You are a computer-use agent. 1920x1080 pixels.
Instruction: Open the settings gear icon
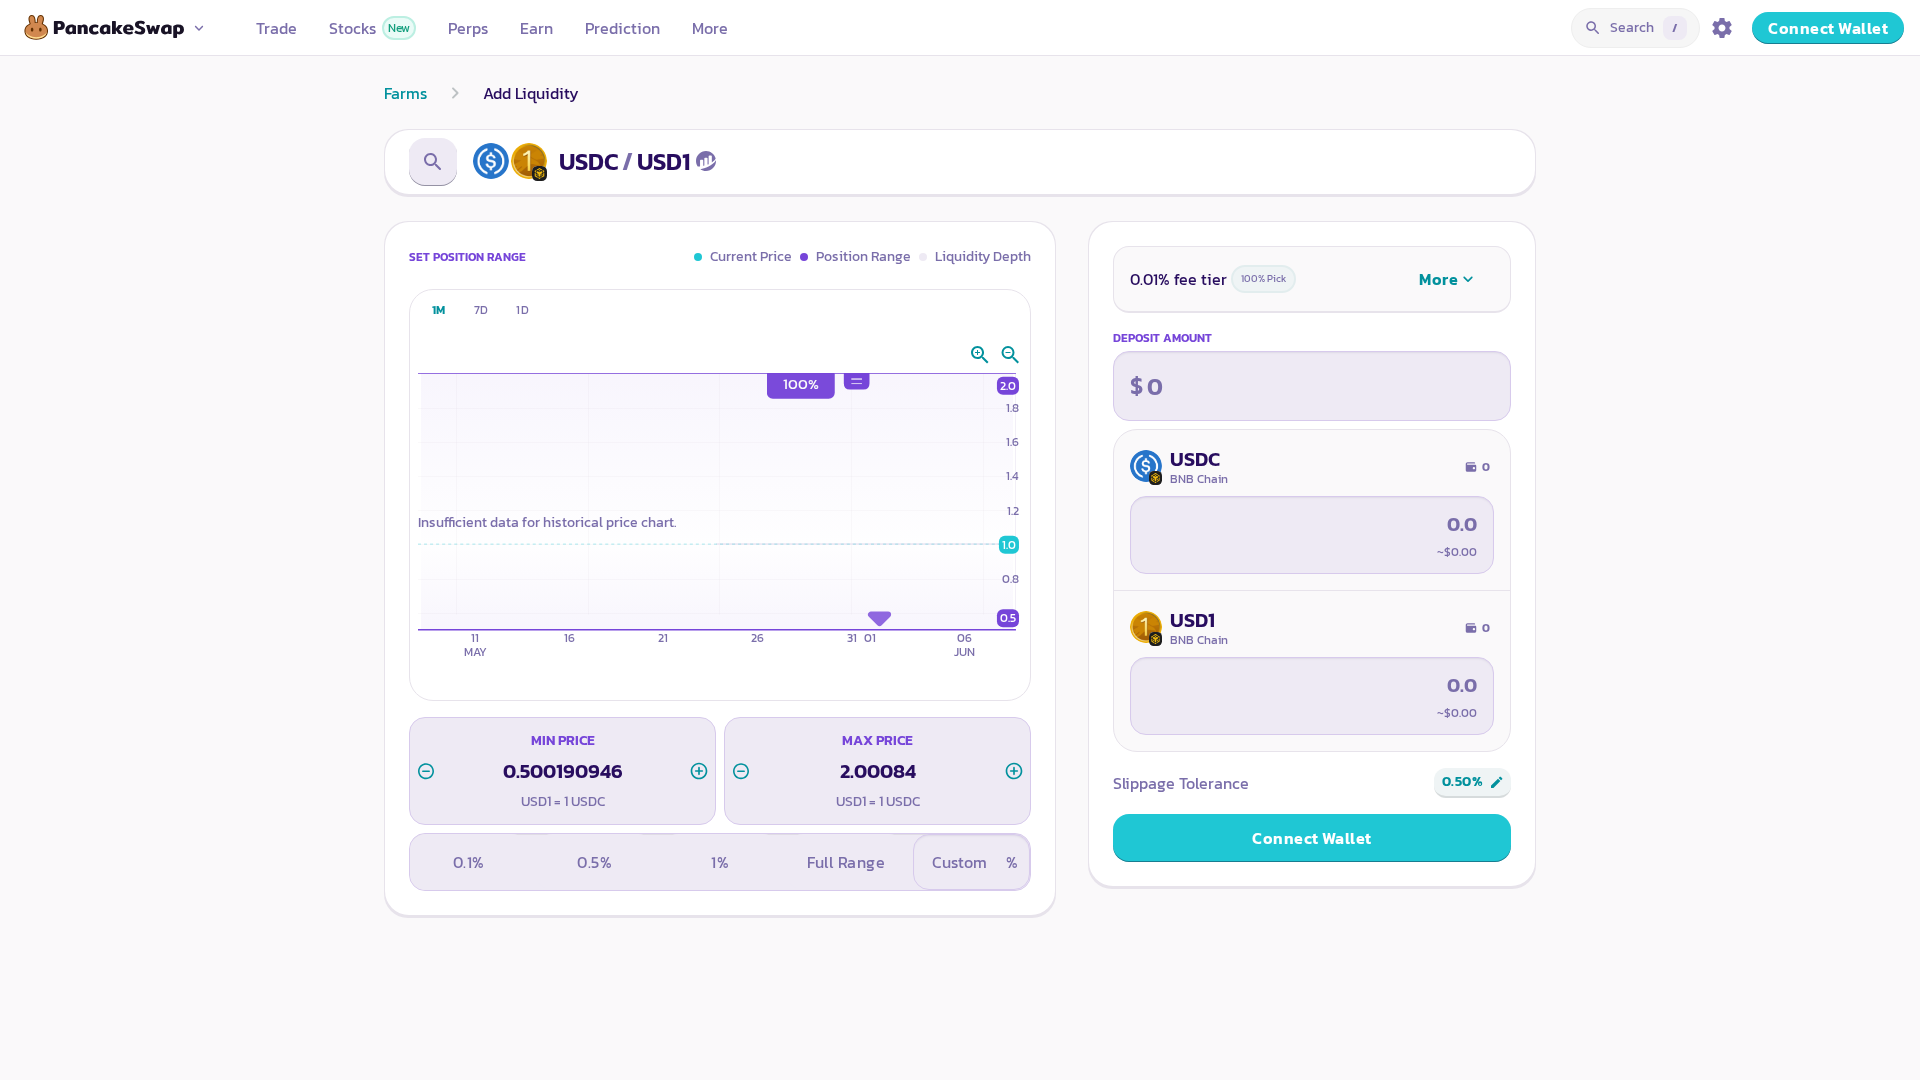point(1722,28)
